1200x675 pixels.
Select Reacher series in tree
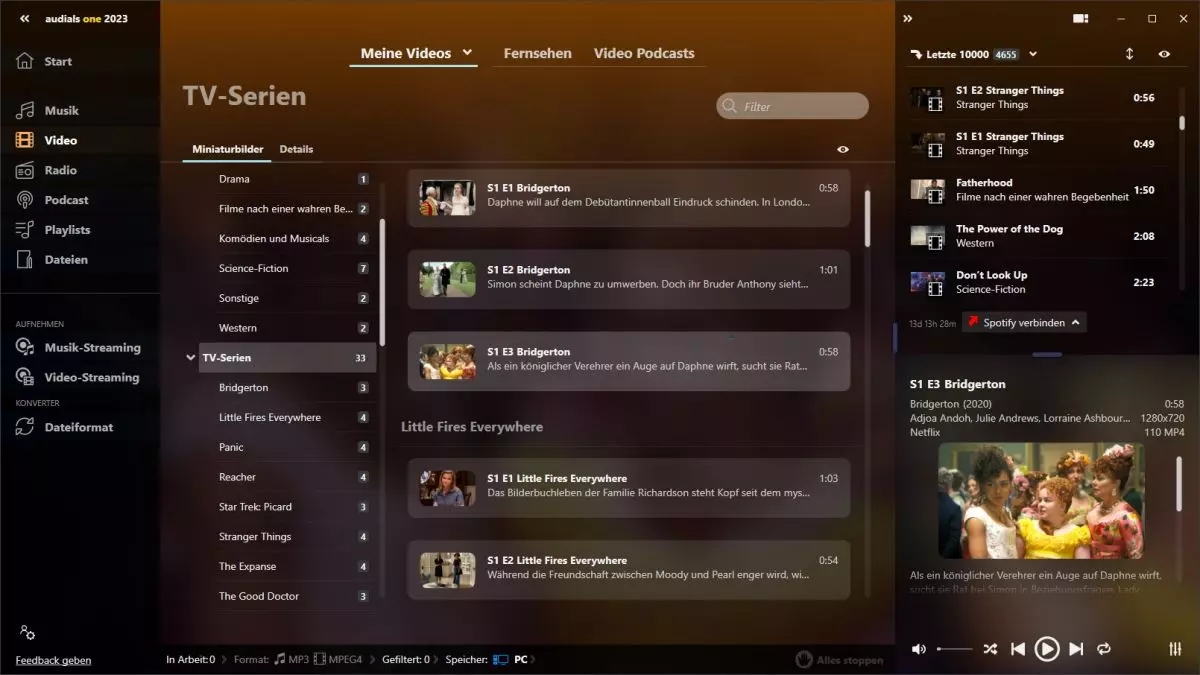pyautogui.click(x=289, y=477)
